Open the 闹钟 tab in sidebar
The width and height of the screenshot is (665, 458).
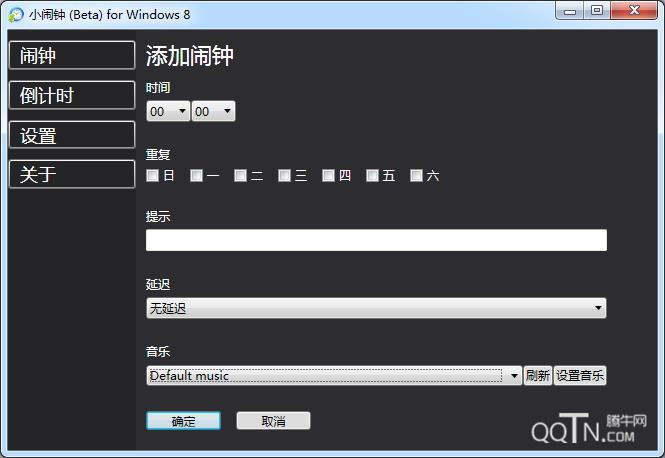pos(71,56)
